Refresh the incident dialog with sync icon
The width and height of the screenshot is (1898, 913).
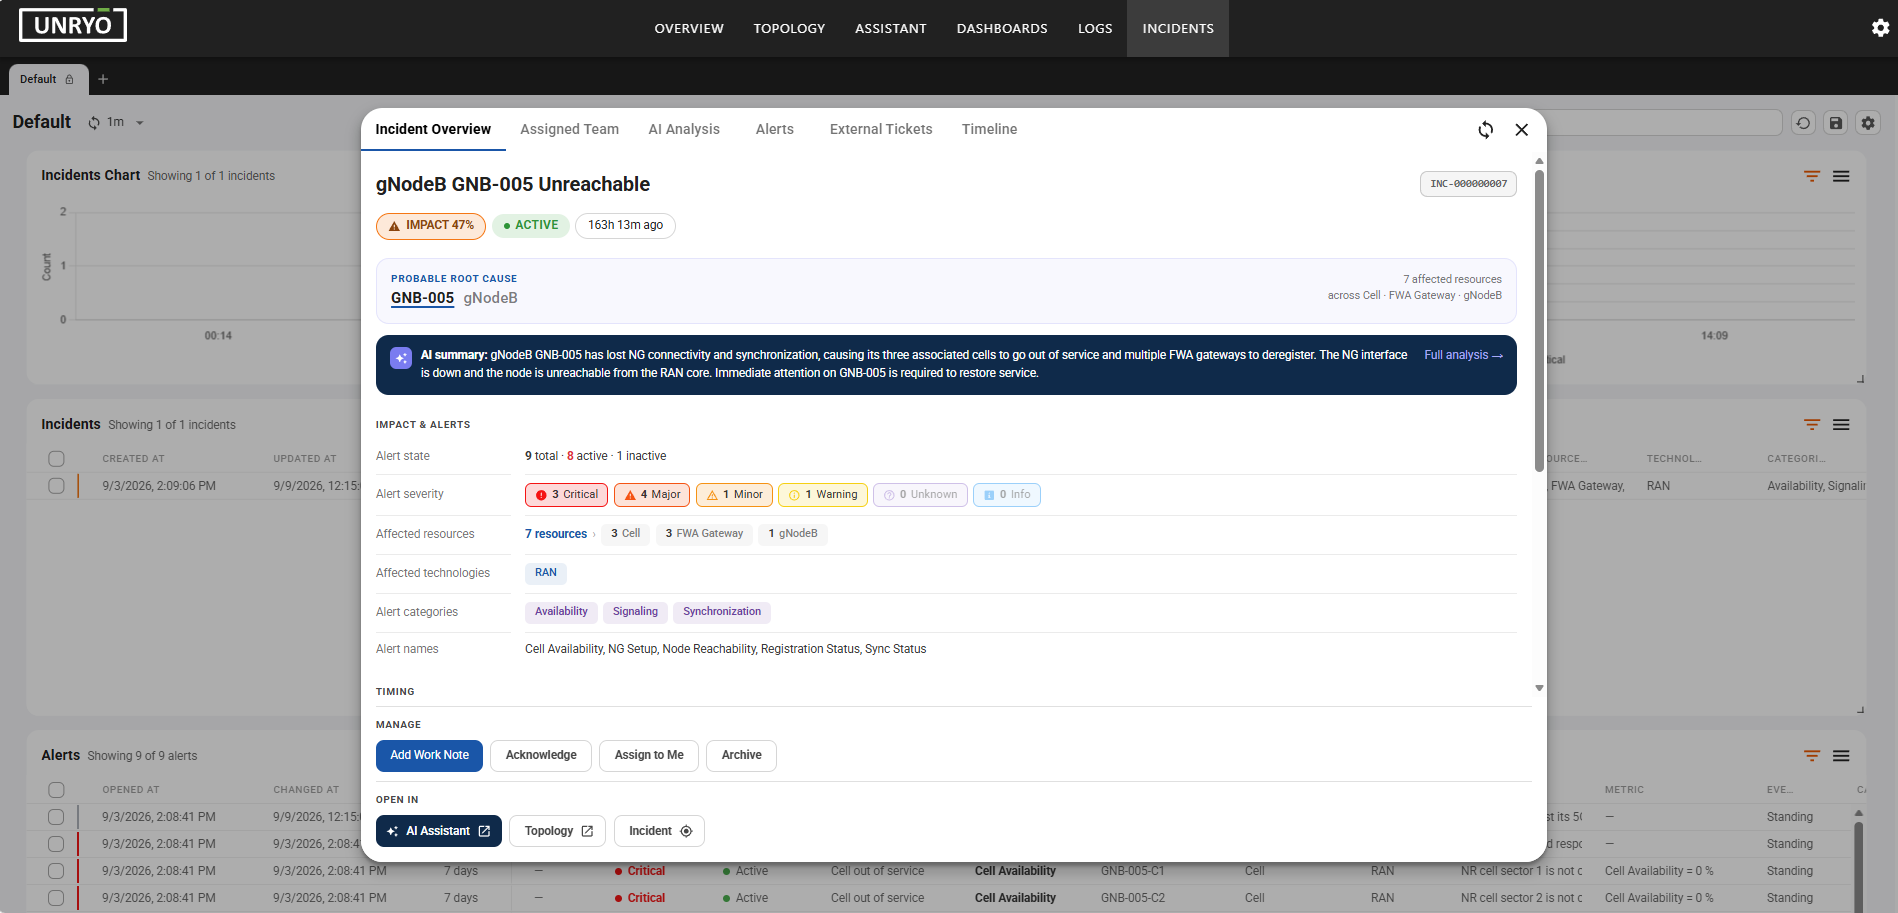click(1486, 130)
